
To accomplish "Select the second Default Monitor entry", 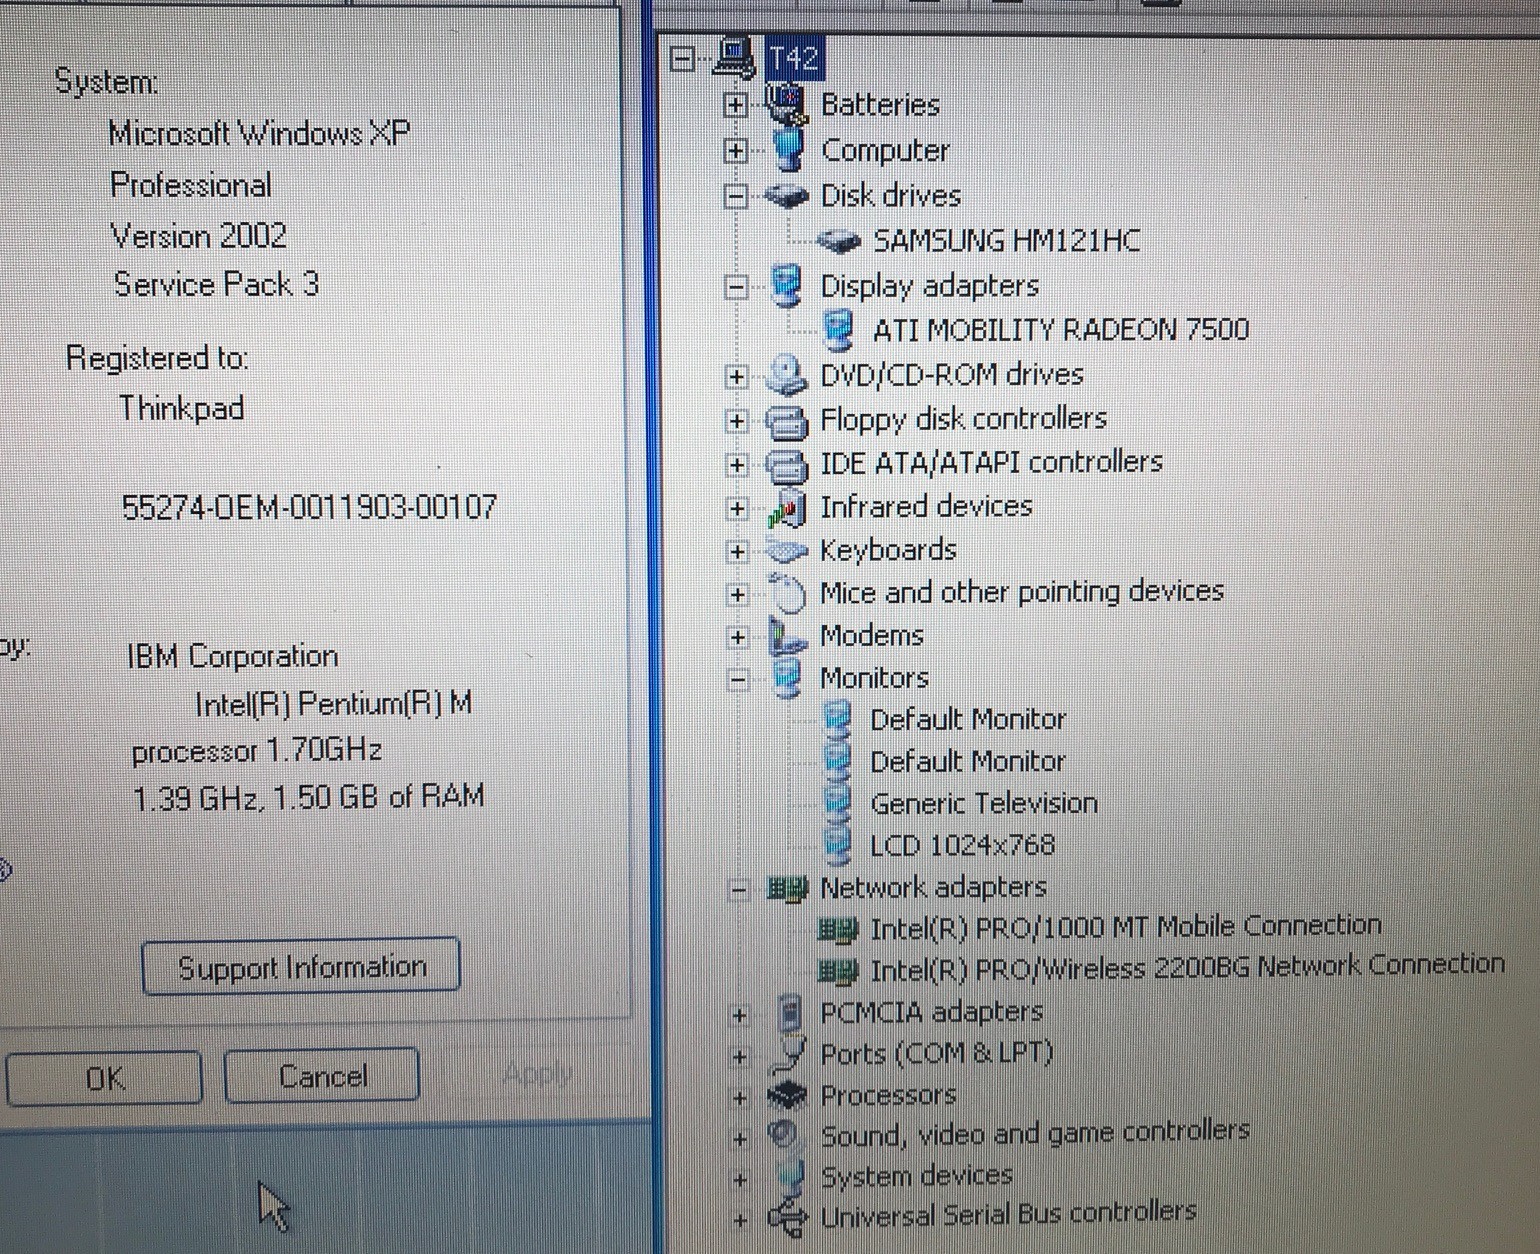I will pyautogui.click(x=967, y=762).
